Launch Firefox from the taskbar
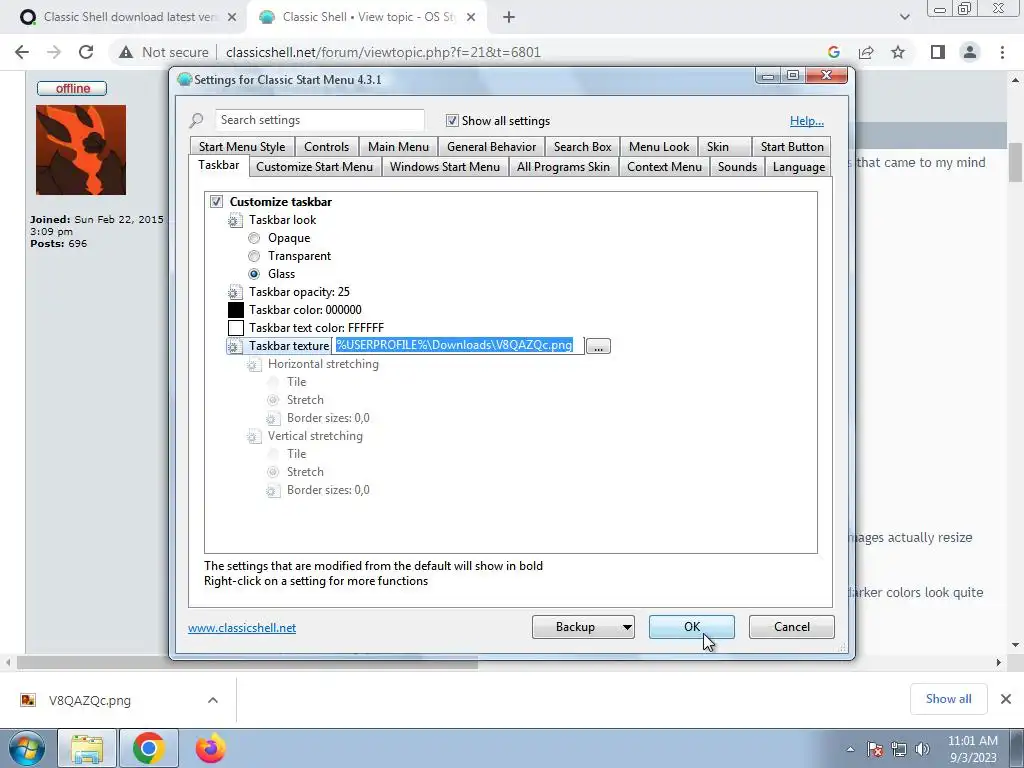The width and height of the screenshot is (1024, 768). click(210, 749)
